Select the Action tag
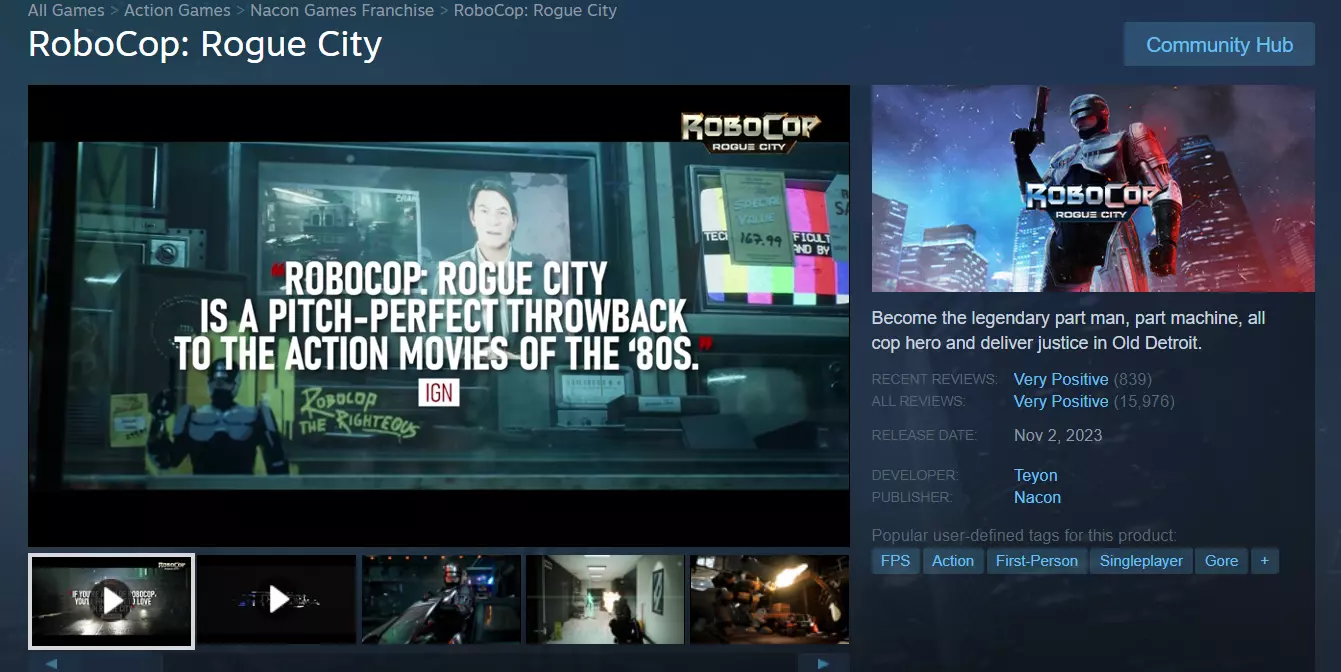The image size is (1341, 672). 953,561
